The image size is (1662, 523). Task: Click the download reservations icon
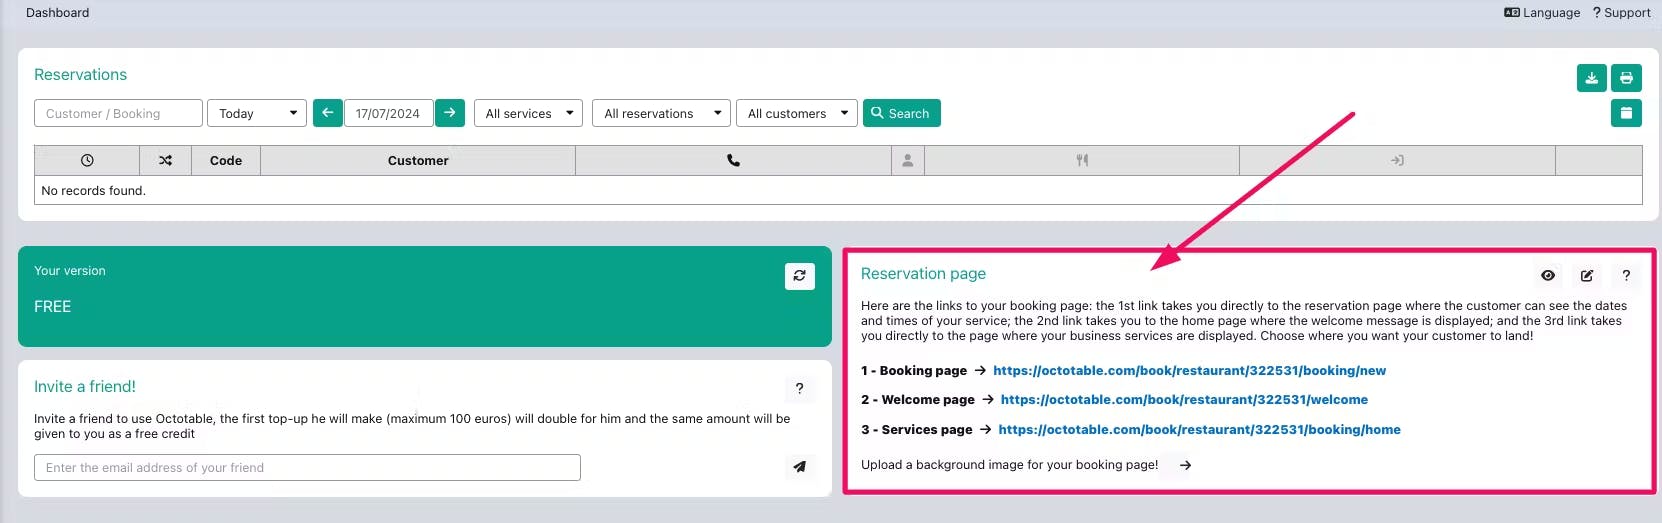(1591, 78)
